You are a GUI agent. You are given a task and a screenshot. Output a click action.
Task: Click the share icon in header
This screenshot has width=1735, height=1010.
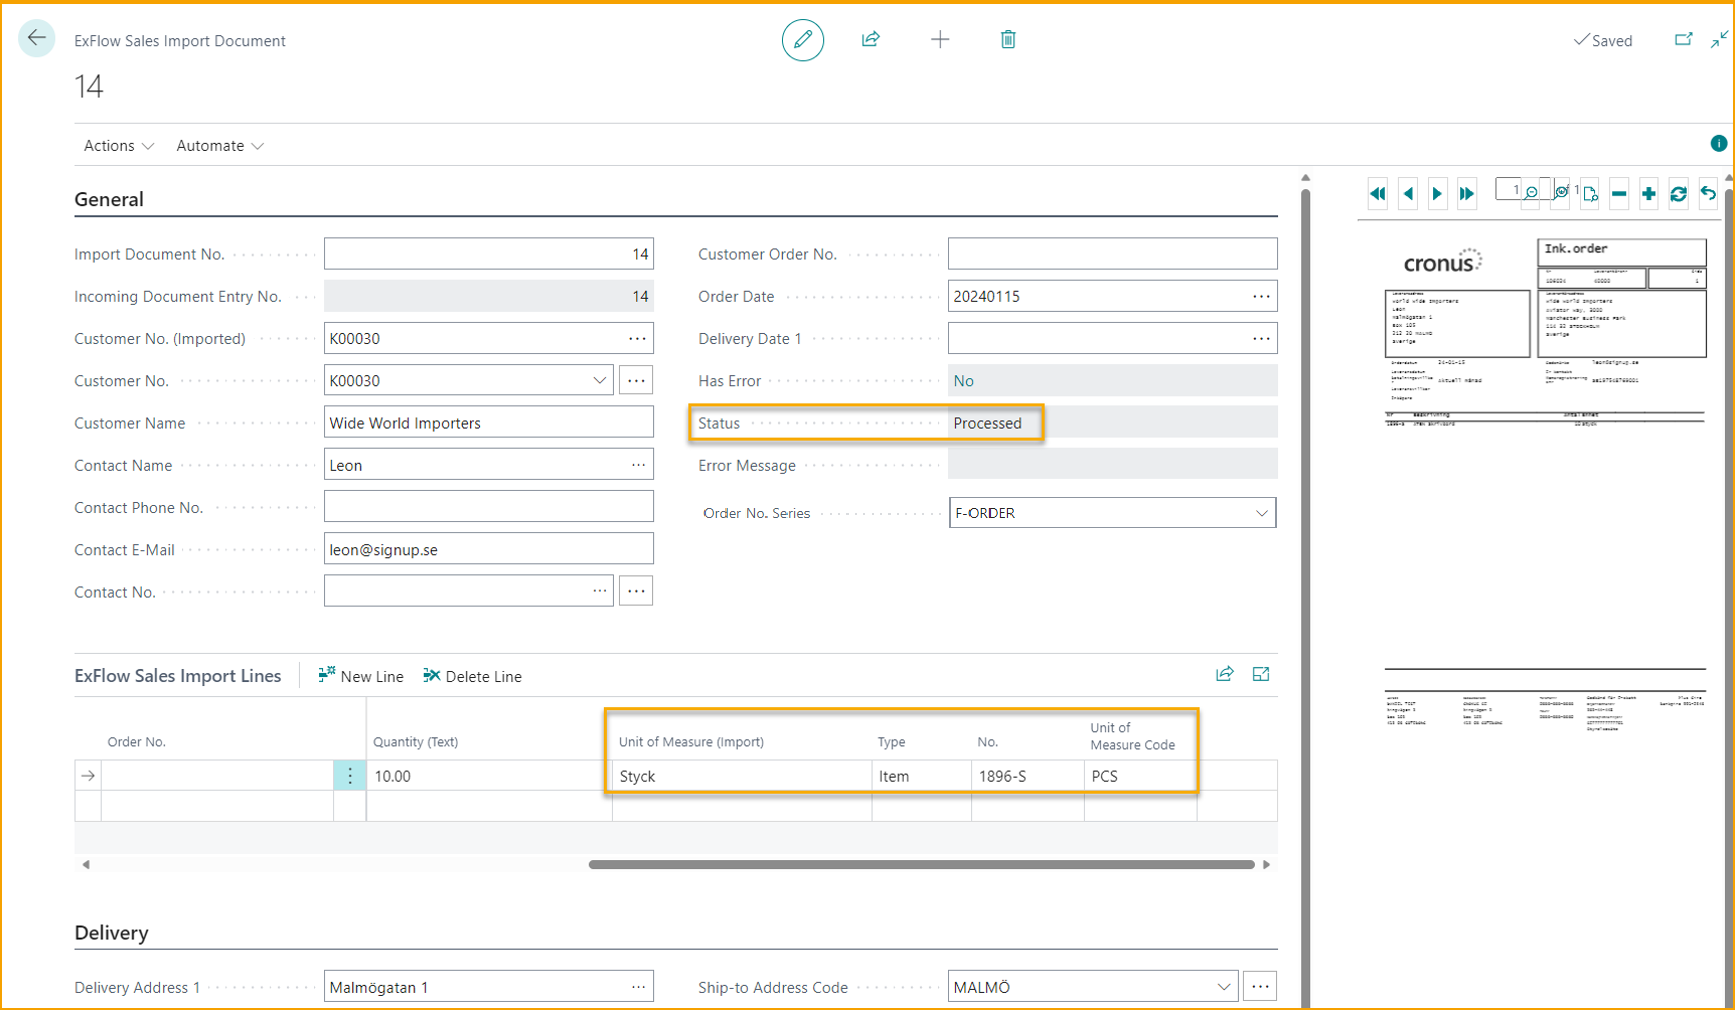(870, 40)
